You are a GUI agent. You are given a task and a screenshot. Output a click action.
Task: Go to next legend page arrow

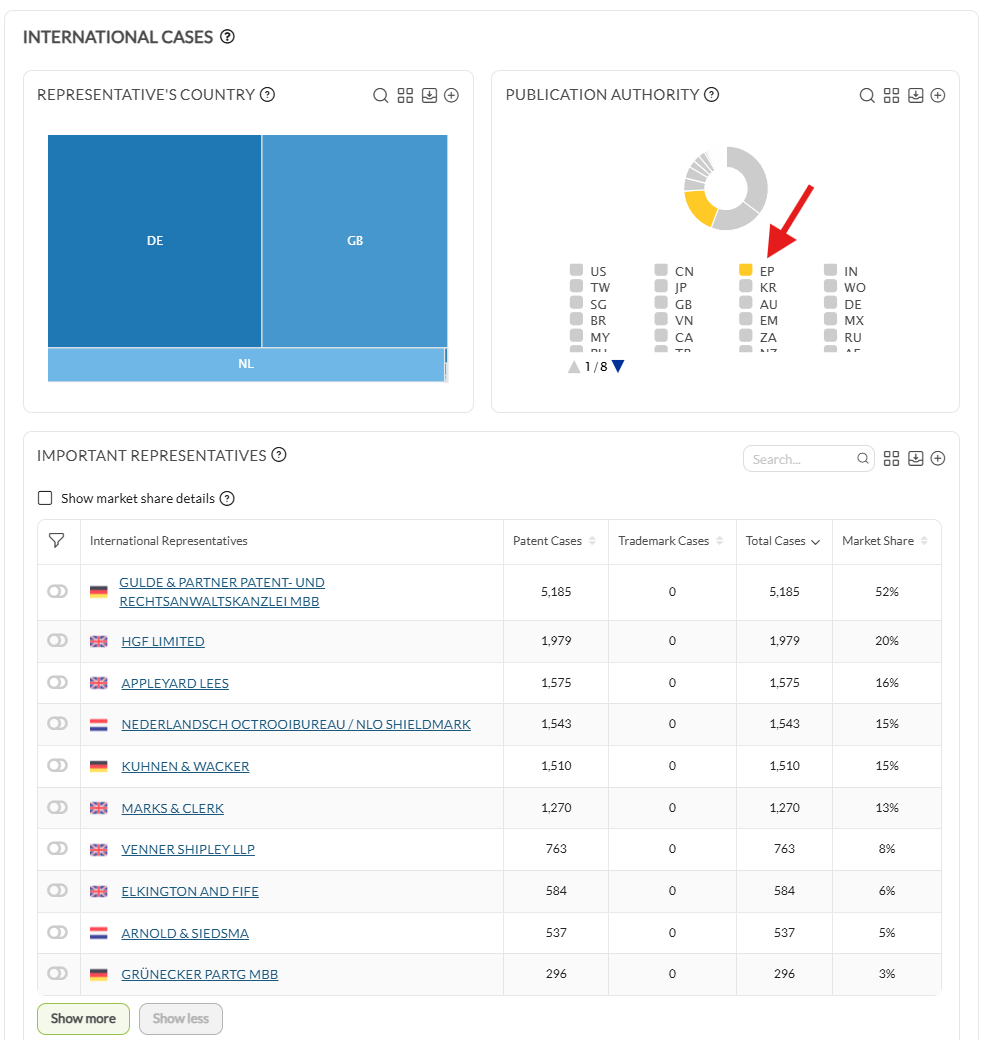pyautogui.click(x=618, y=366)
